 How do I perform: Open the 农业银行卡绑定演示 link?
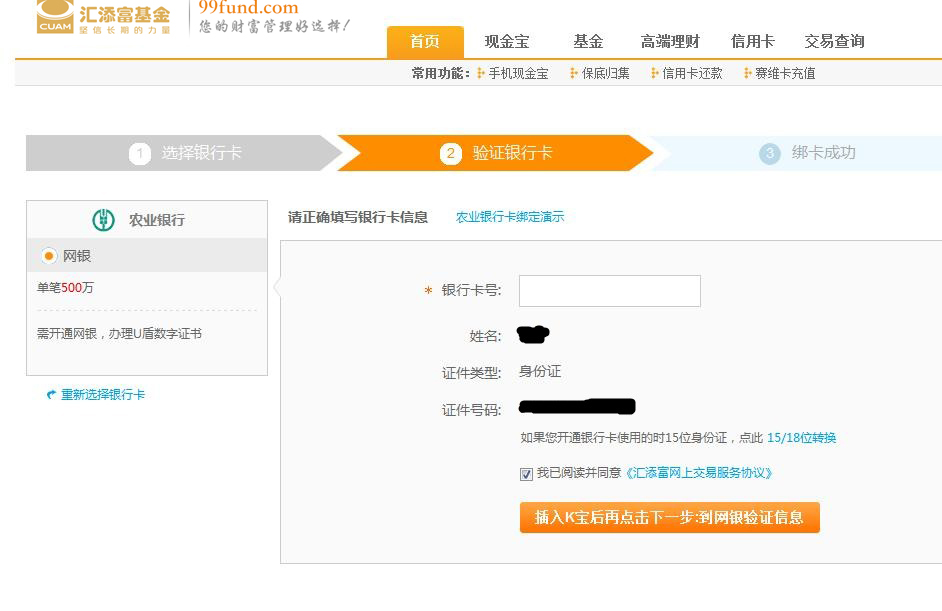[510, 217]
